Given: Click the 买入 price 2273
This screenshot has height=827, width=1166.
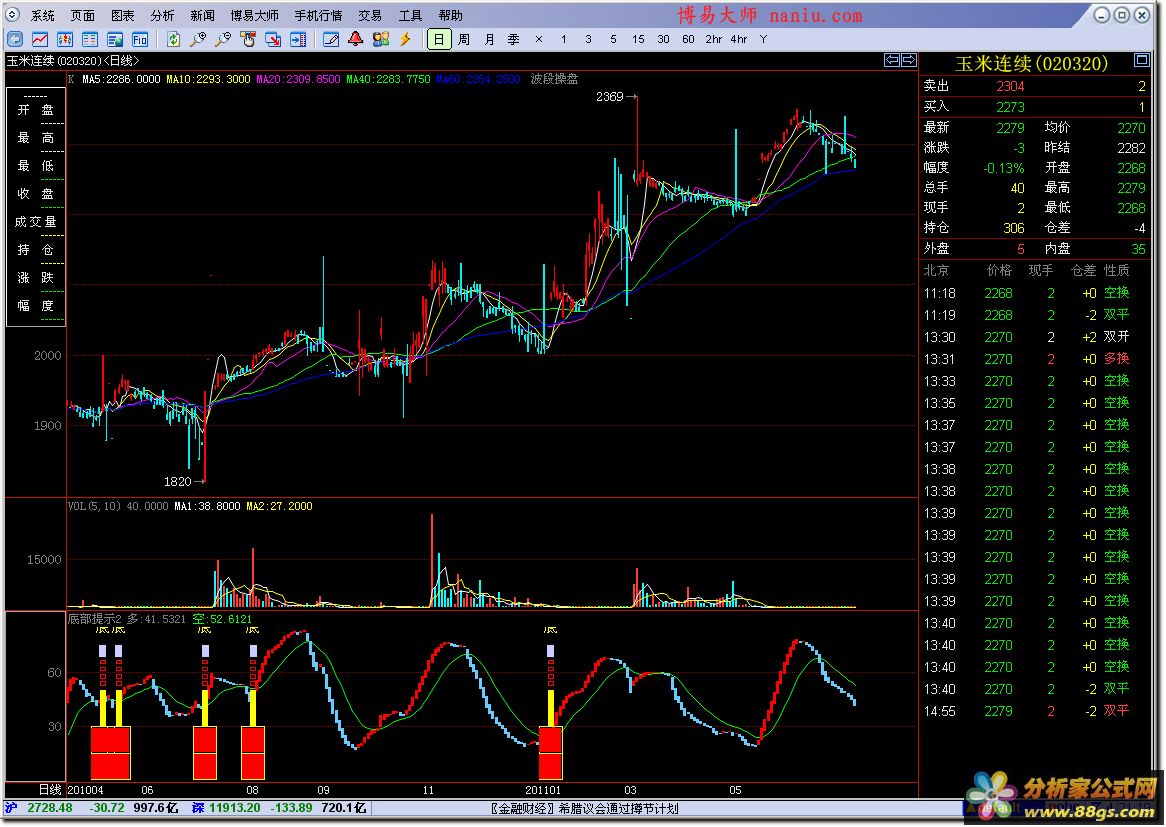Looking at the screenshot, I should pyautogui.click(x=1010, y=107).
